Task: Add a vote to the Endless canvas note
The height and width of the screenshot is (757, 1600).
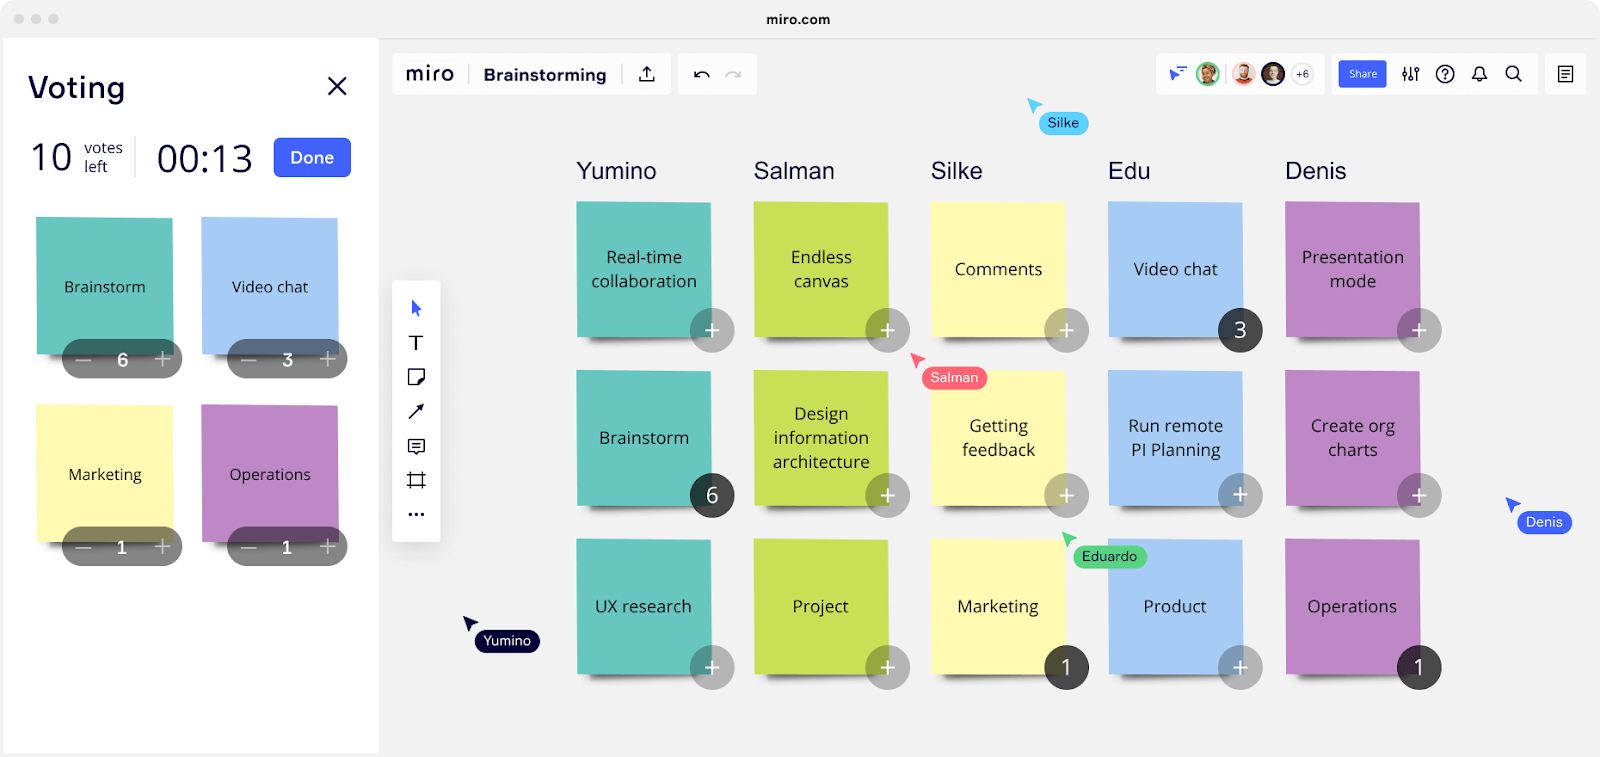Action: pos(886,330)
